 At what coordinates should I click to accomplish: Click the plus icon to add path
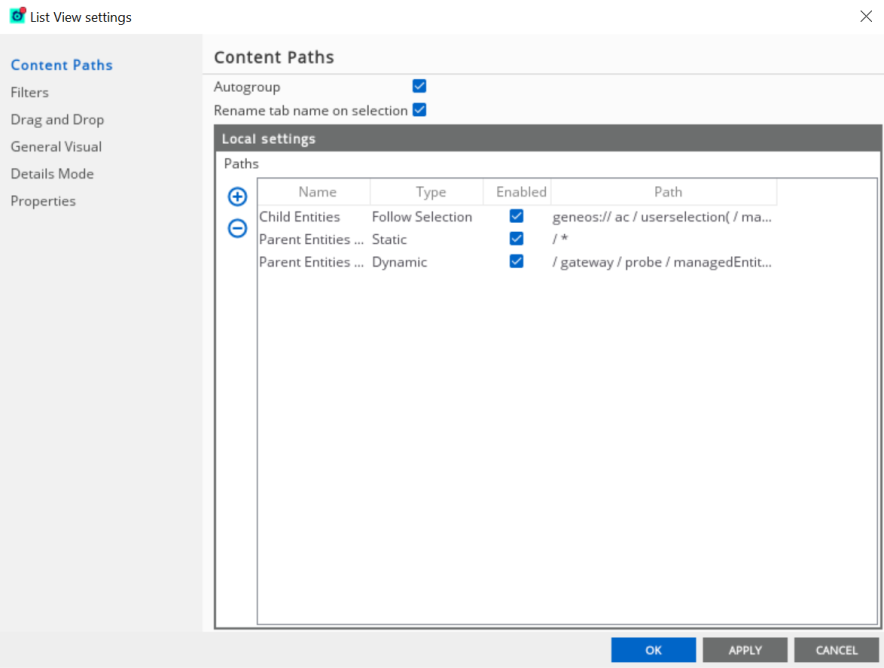(x=238, y=197)
